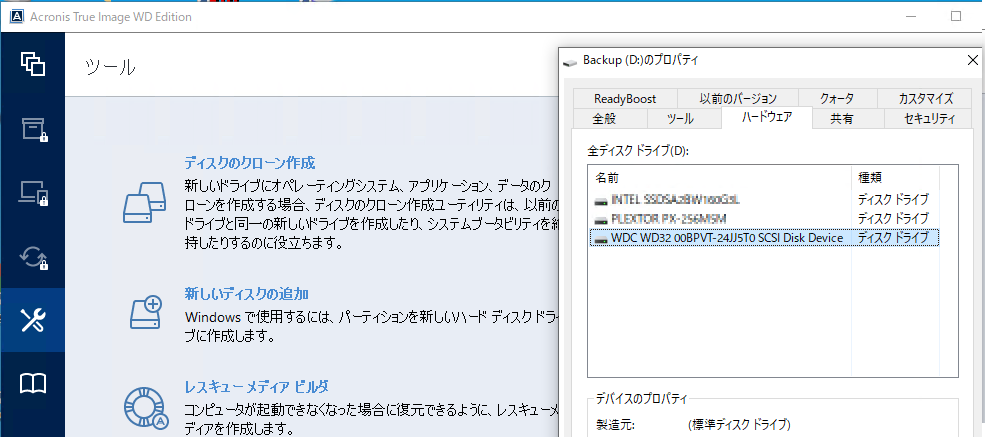Open the locked Dashboard sidebar monitor icon
This screenshot has height=437, width=985.
pyautogui.click(x=35, y=193)
